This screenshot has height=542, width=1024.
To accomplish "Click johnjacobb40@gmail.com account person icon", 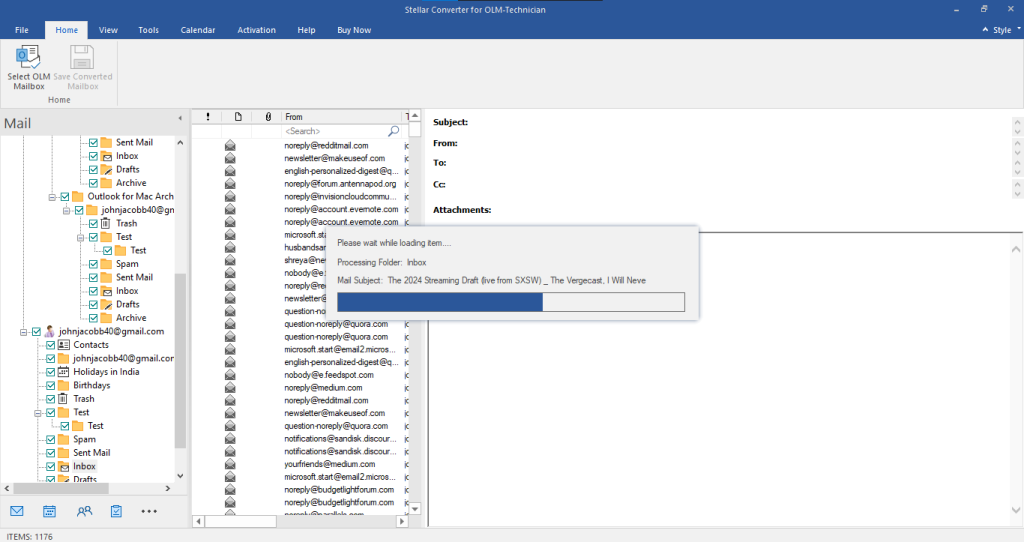I will (50, 332).
